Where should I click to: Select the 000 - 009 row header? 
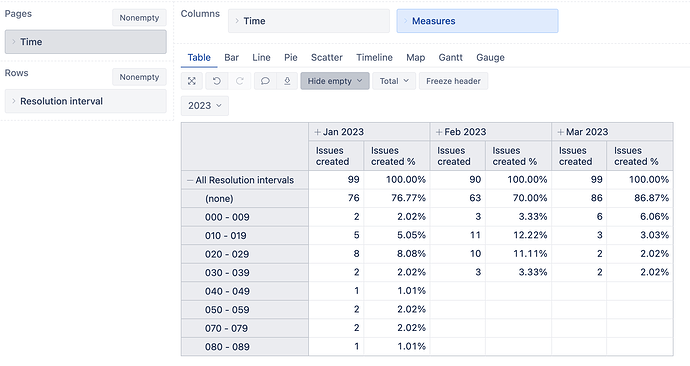click(x=245, y=217)
